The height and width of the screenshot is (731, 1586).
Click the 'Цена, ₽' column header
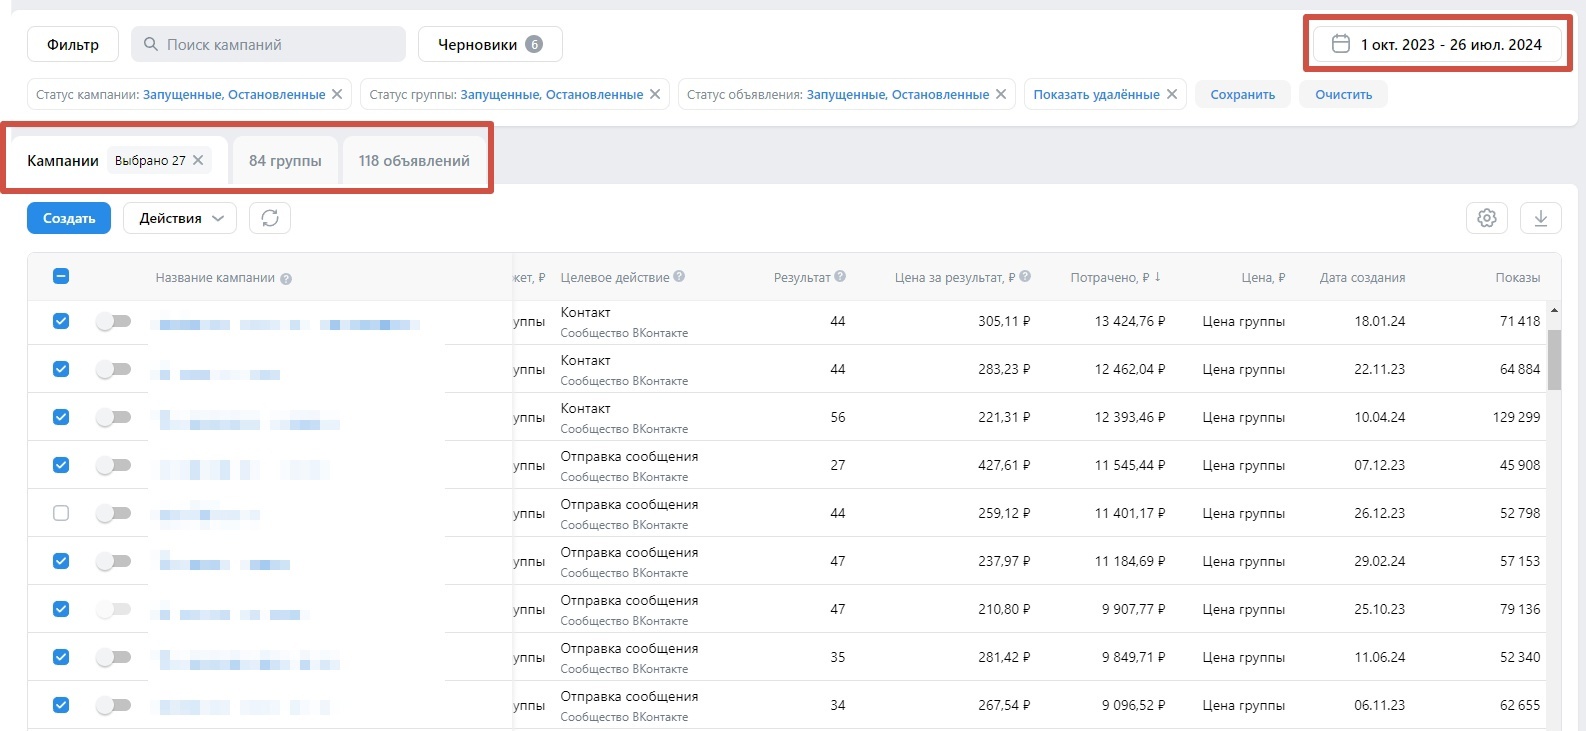(x=1263, y=277)
